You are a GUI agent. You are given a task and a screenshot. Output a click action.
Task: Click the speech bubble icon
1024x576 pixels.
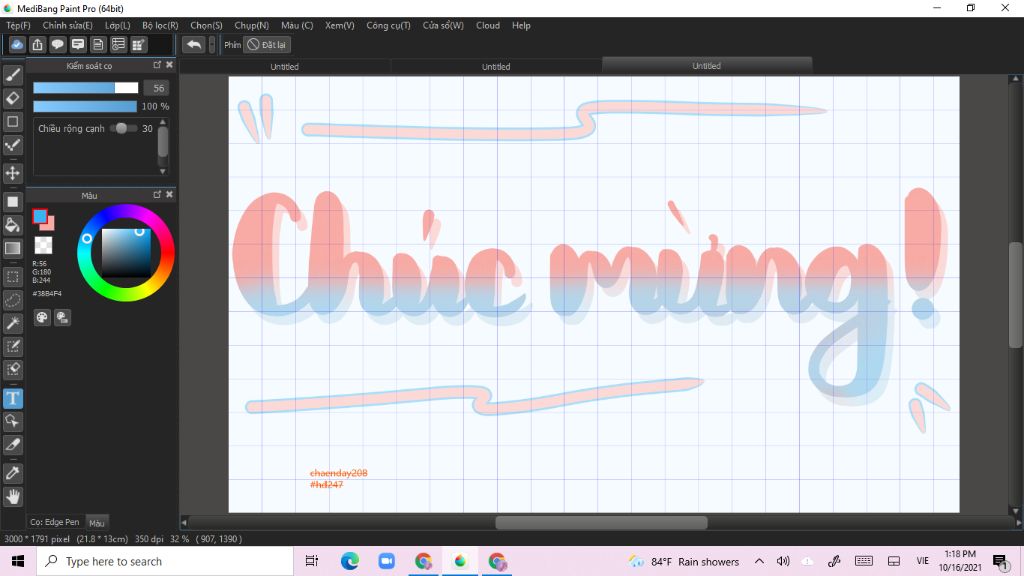pos(57,44)
